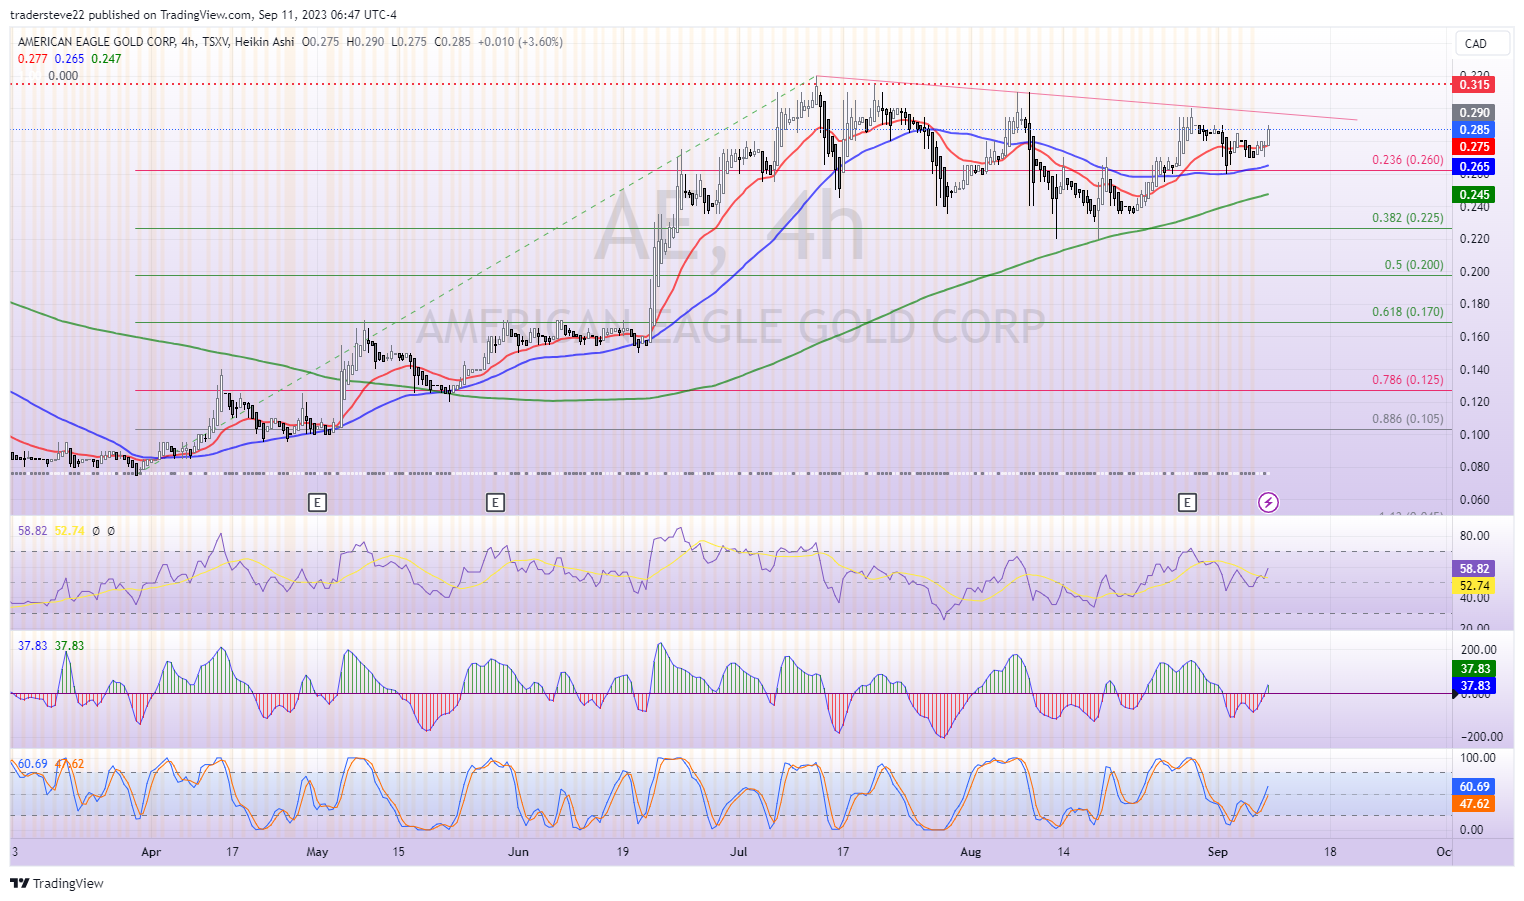Screen dimensions: 1524x901
Task: Click the yellow 52.74 RSI axis label
Action: point(1474,586)
